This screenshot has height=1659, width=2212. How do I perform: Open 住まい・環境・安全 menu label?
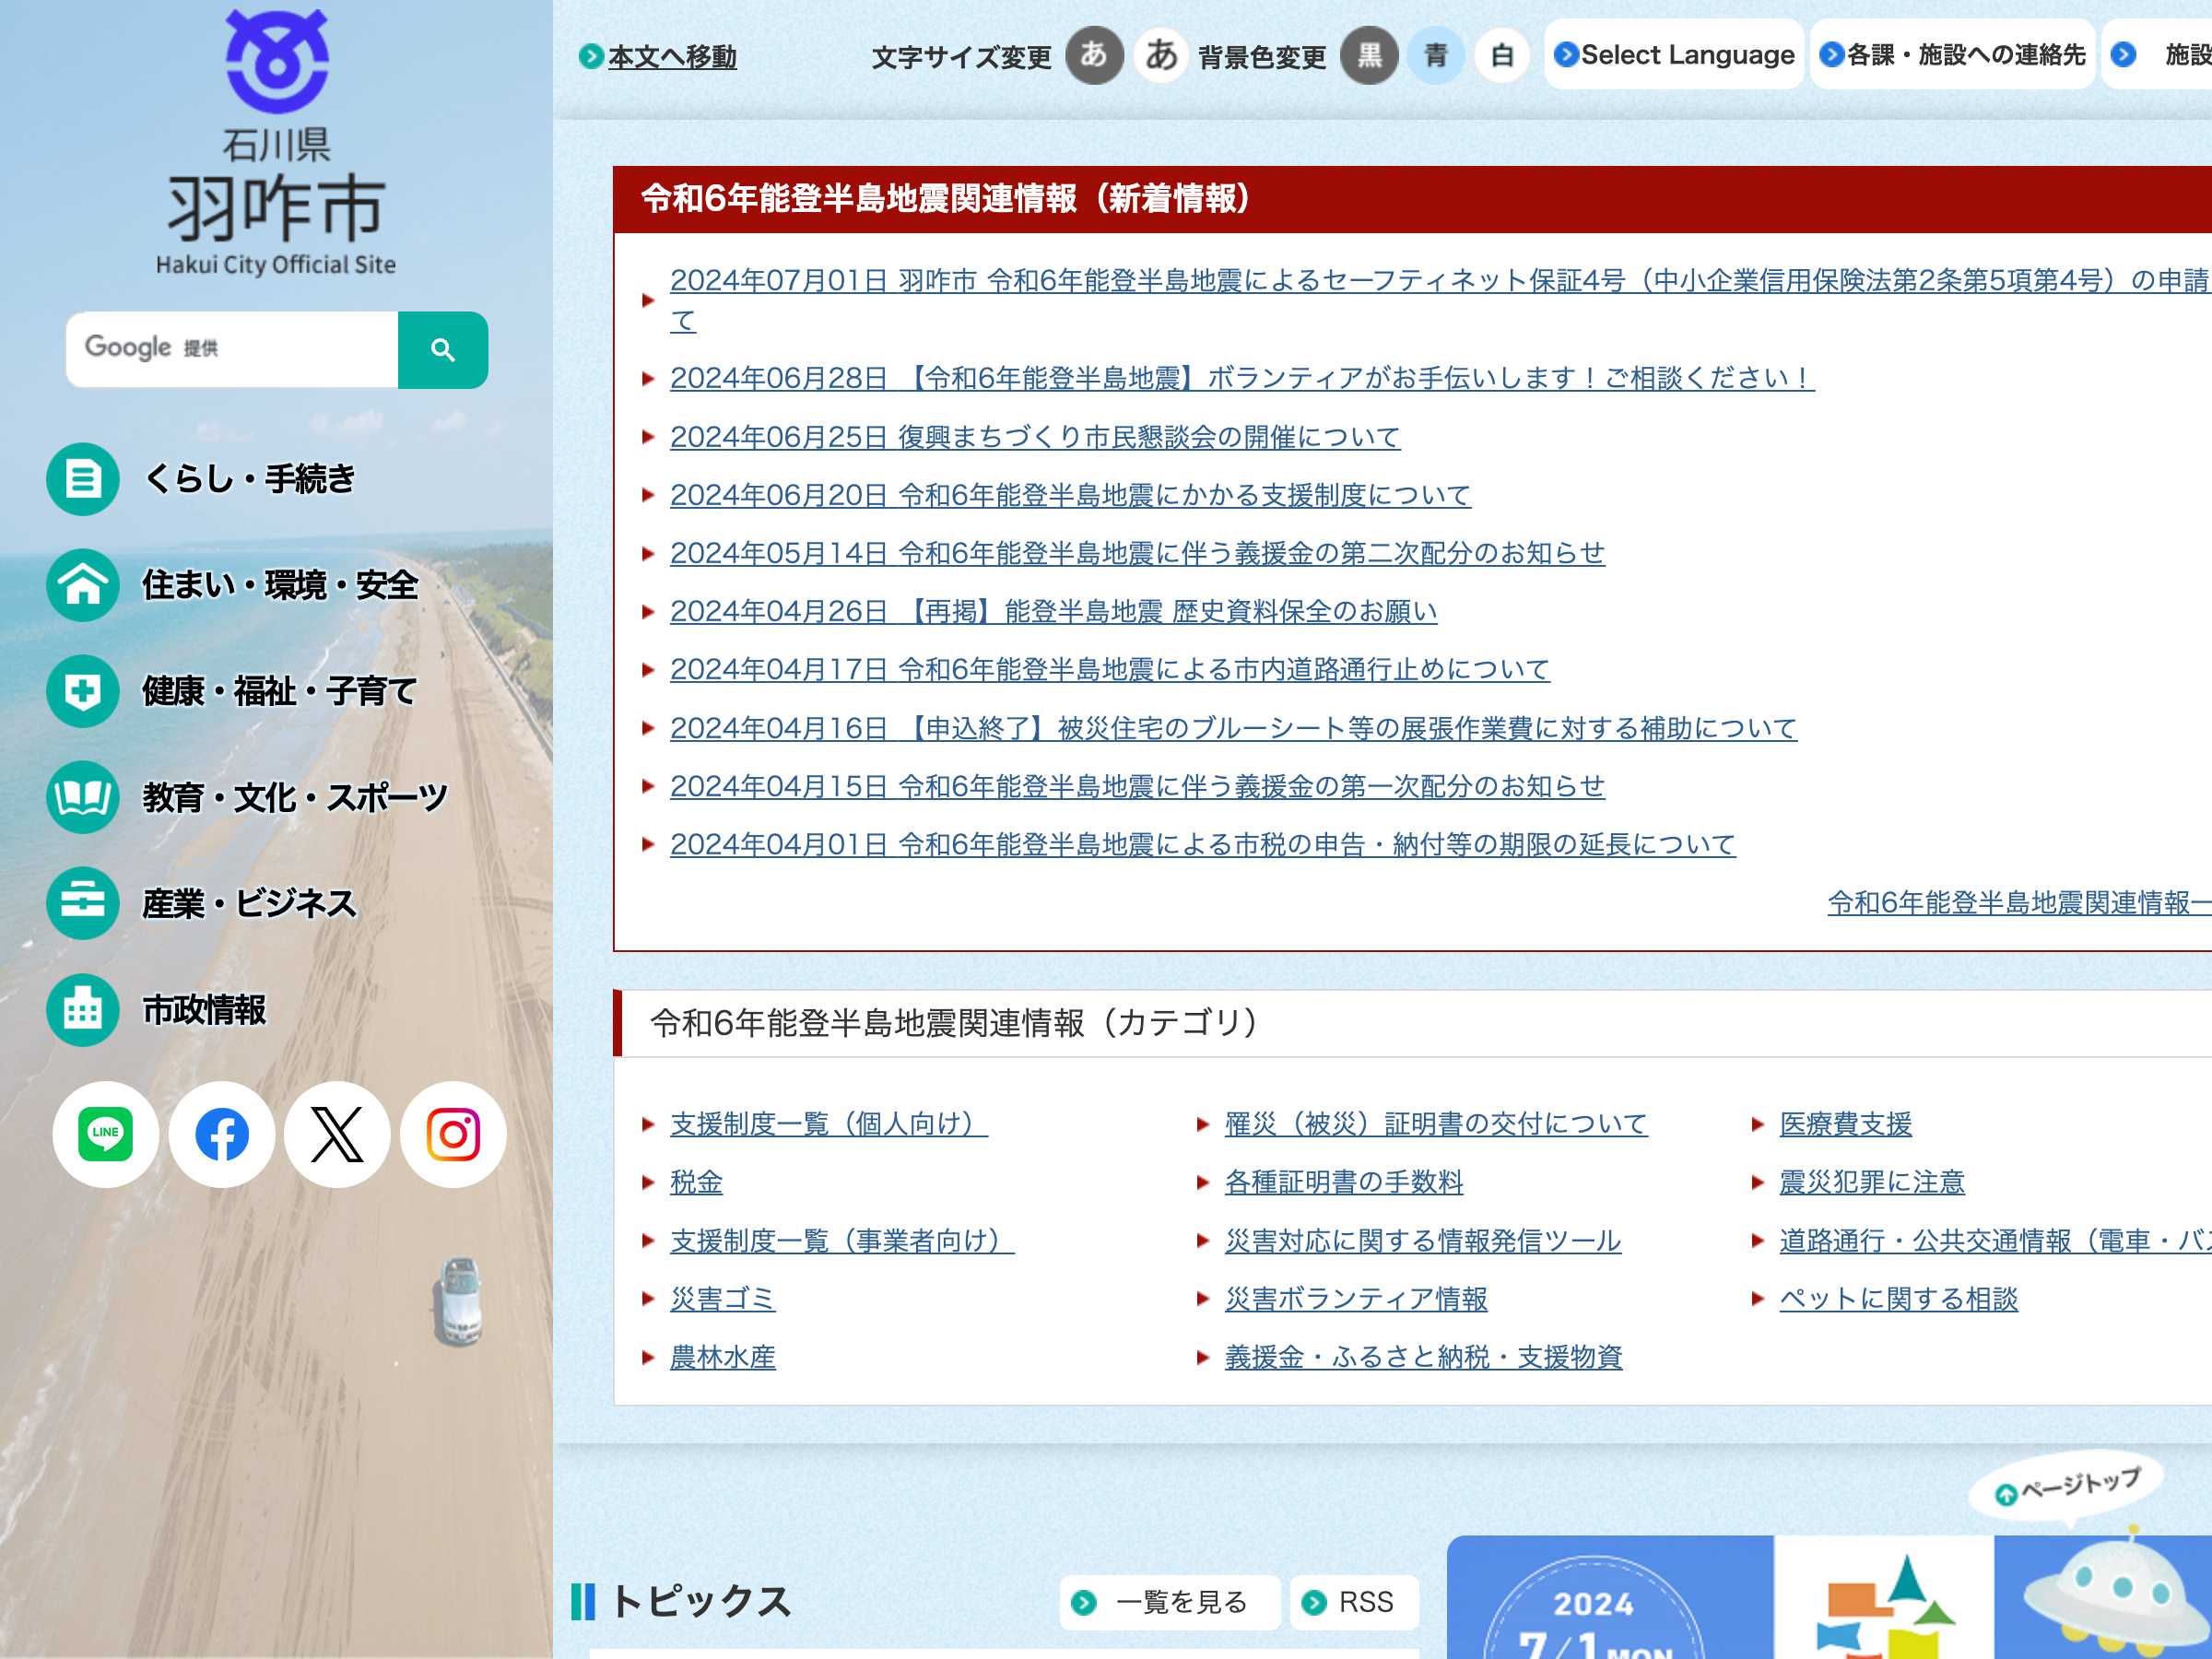(x=281, y=585)
